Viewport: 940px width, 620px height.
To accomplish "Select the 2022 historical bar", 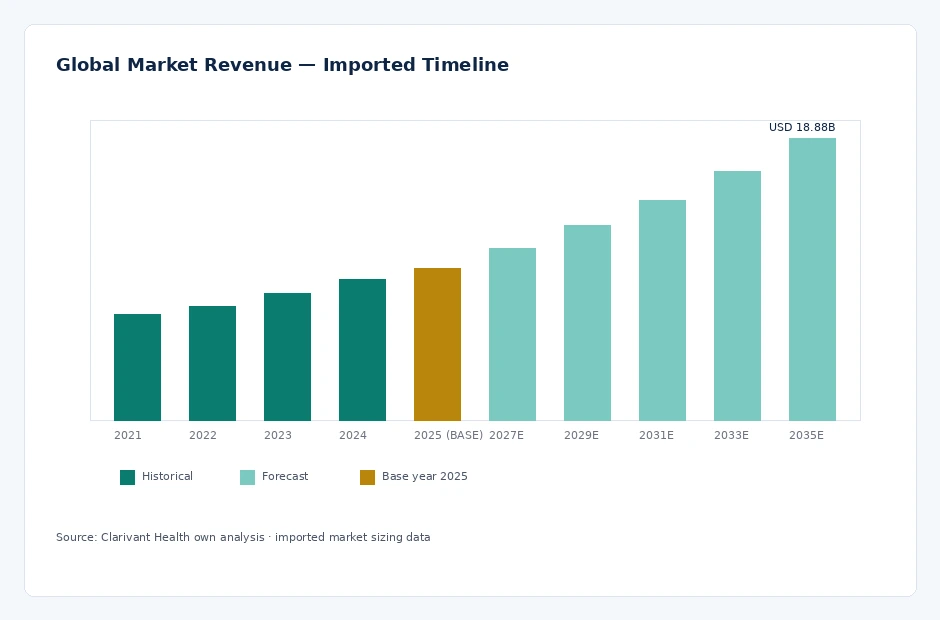I will (x=212, y=363).
